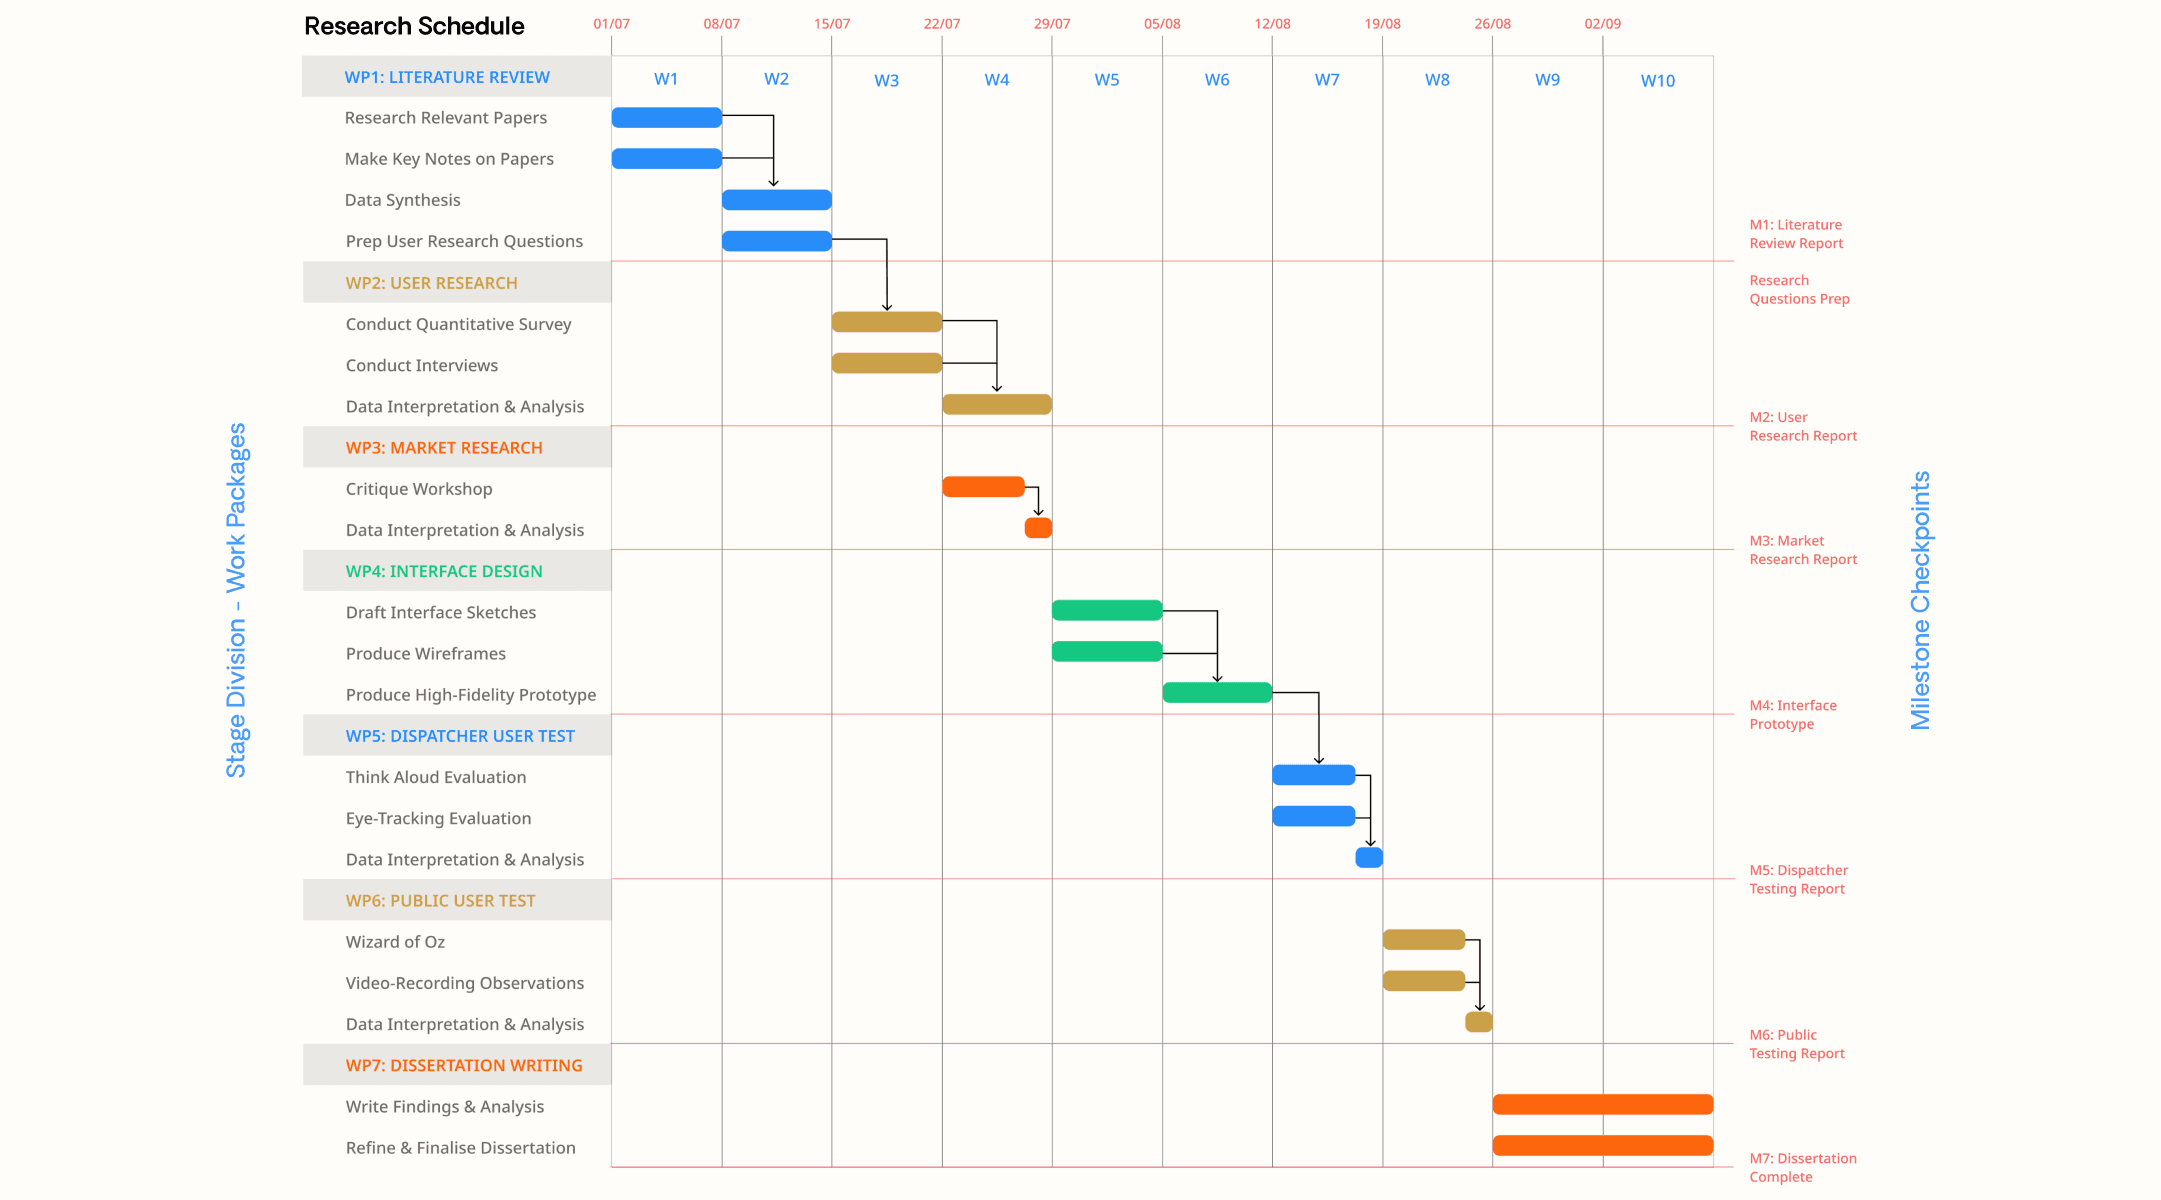
Task: Click the M2: User Research Report milestone
Action: (1803, 427)
